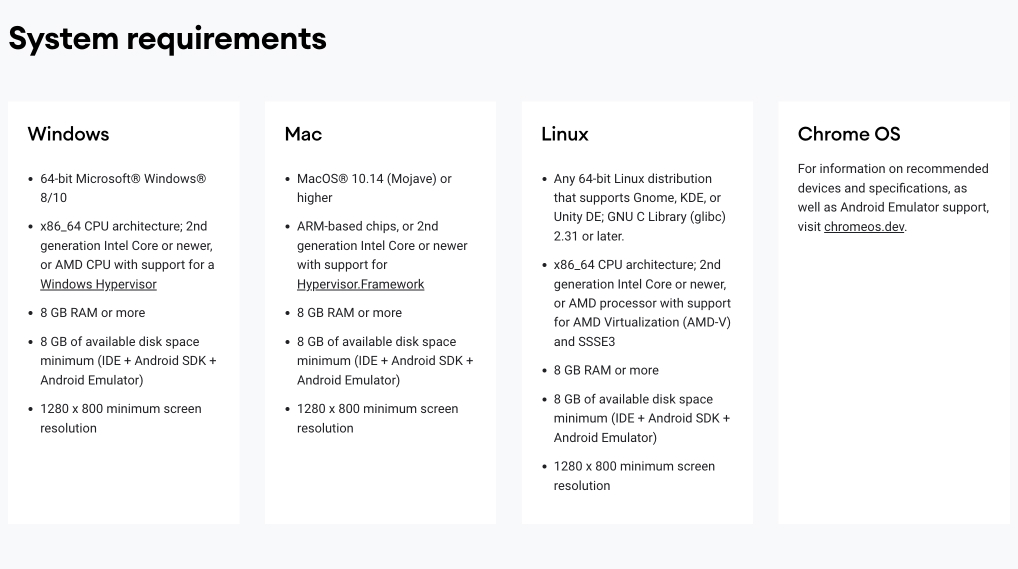Click the Any 64-bit Linux distribution bullet

click(639, 207)
